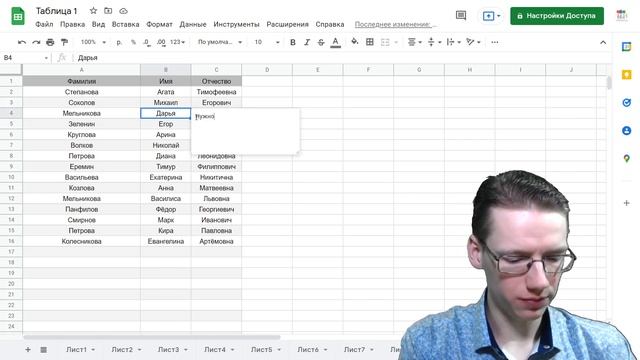
Task: Click the Get add-ons plus icon
Action: [627, 203]
